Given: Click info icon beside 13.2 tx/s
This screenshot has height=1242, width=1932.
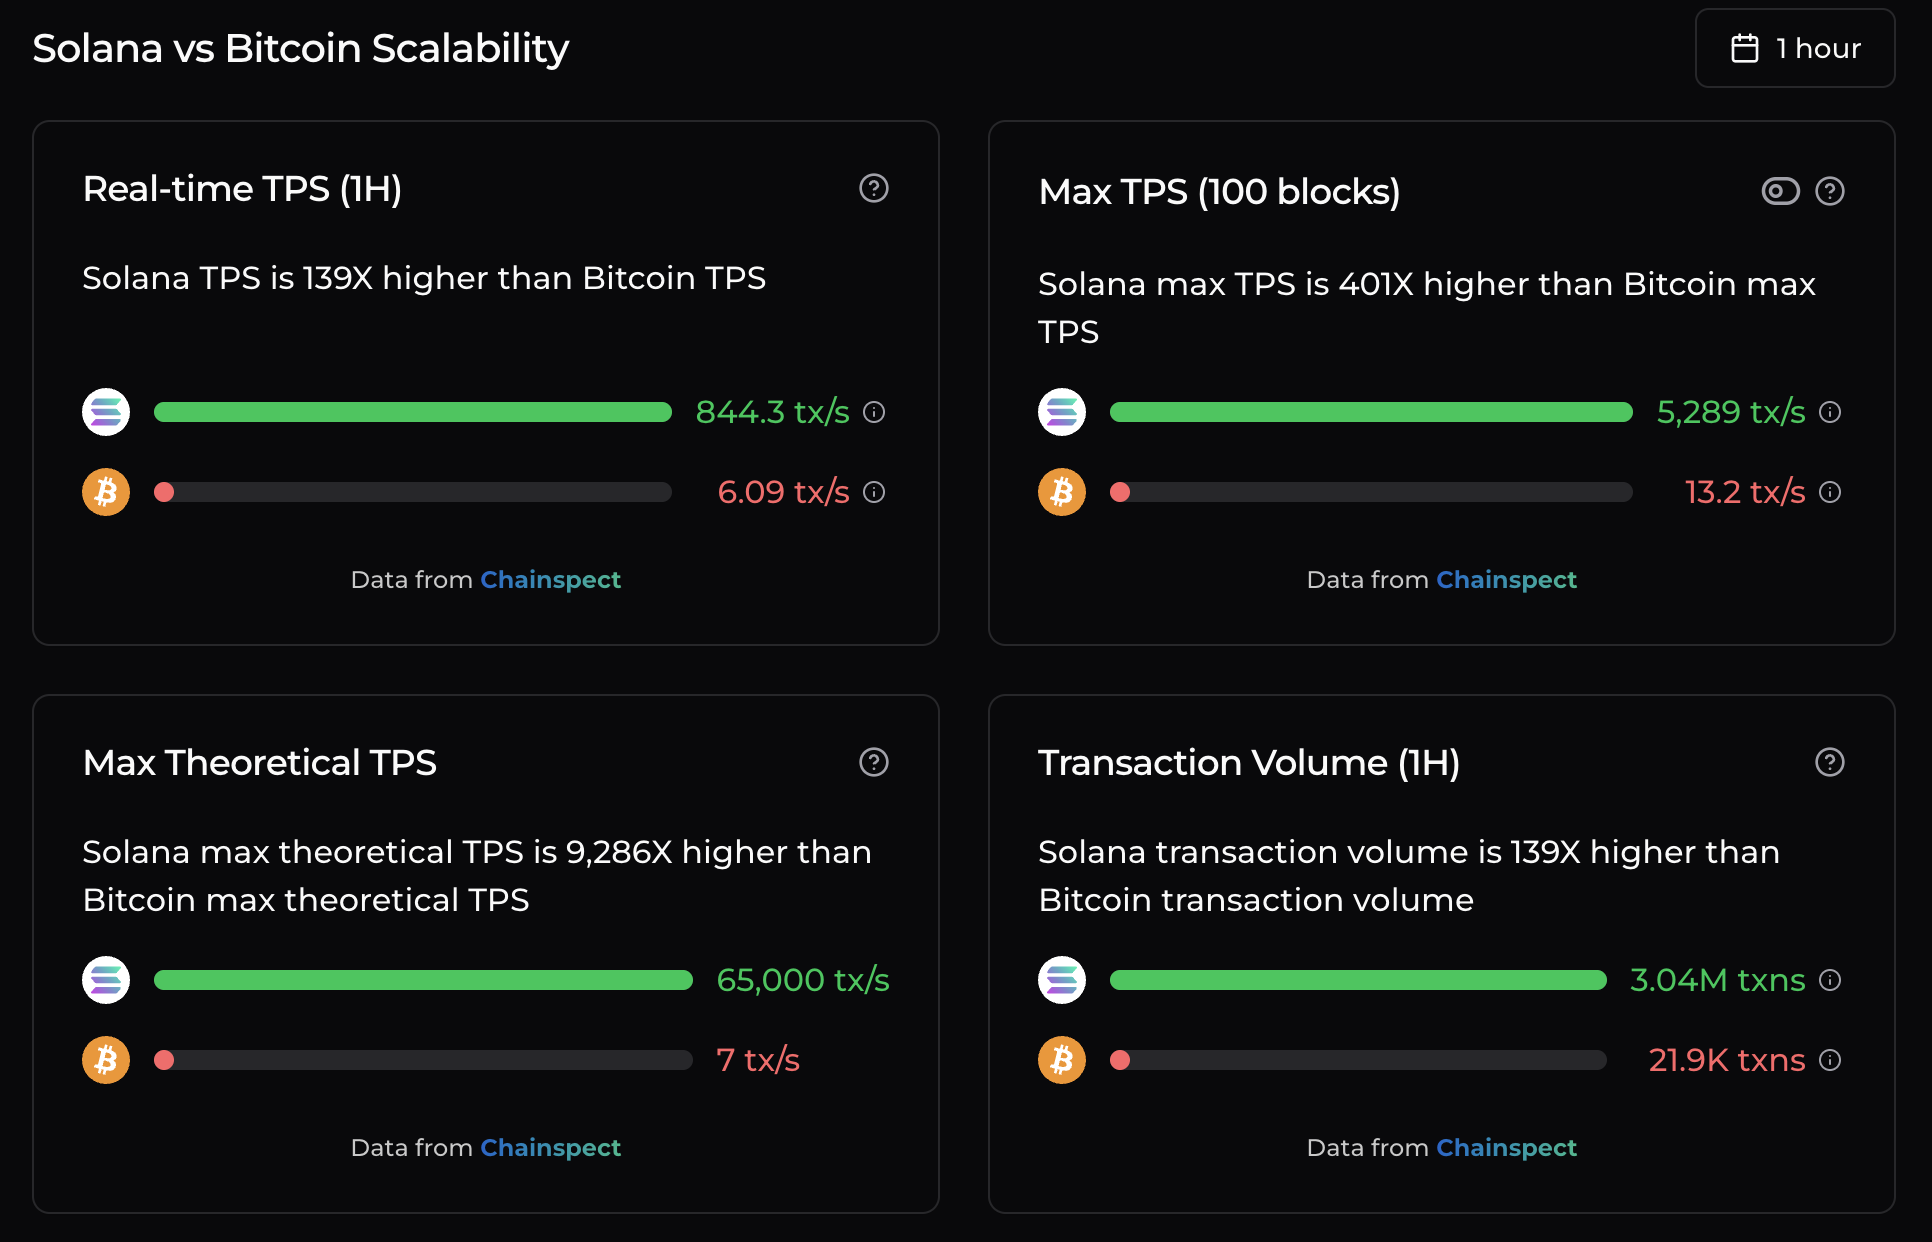Looking at the screenshot, I should pyautogui.click(x=1830, y=492).
